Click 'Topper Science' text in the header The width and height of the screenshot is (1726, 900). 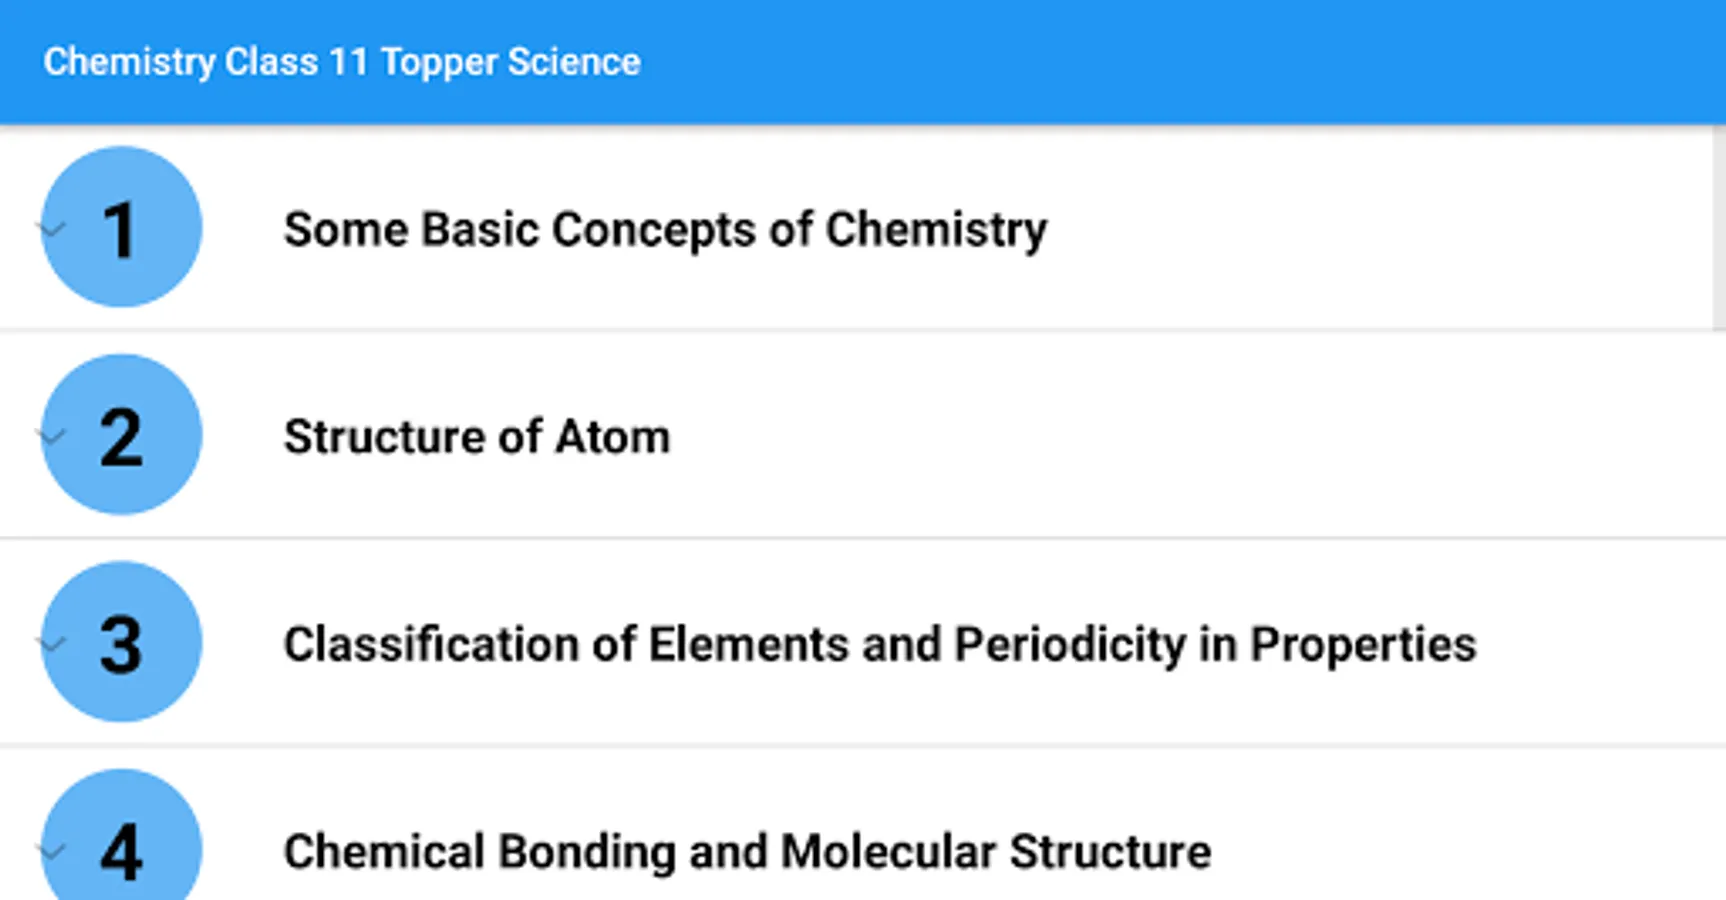[x=510, y=62]
